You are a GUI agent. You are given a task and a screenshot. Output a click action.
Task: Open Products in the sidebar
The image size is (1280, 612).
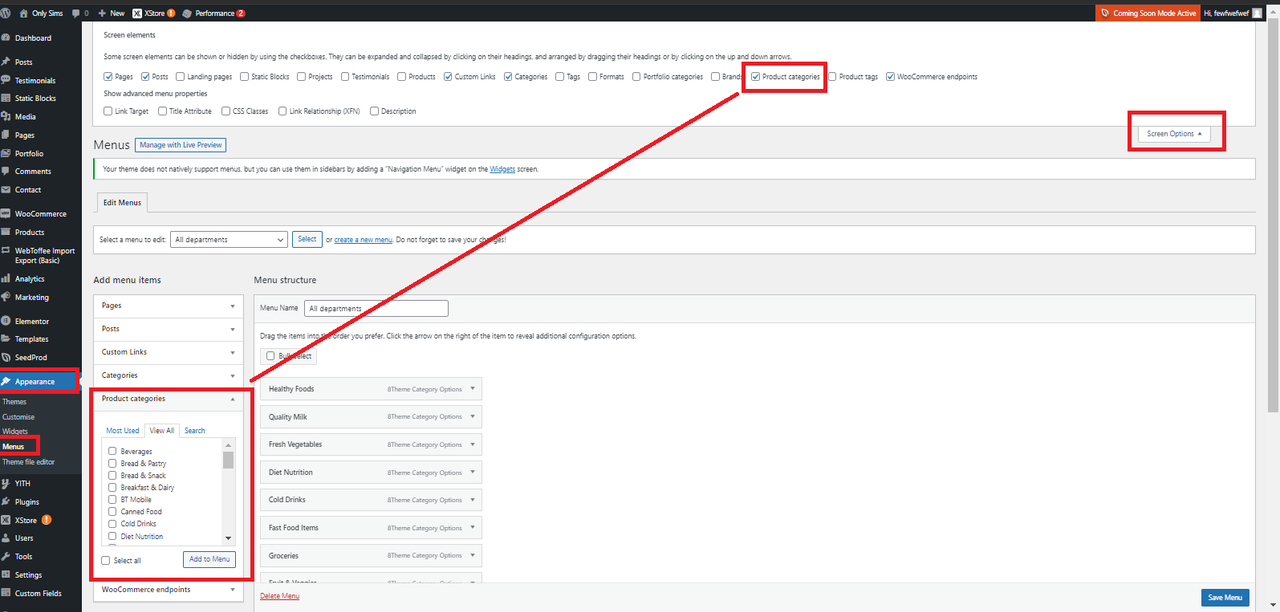coord(30,232)
